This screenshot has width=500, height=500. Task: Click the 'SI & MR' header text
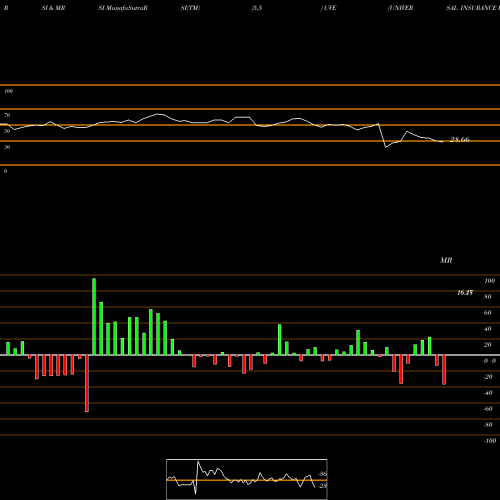53,8
